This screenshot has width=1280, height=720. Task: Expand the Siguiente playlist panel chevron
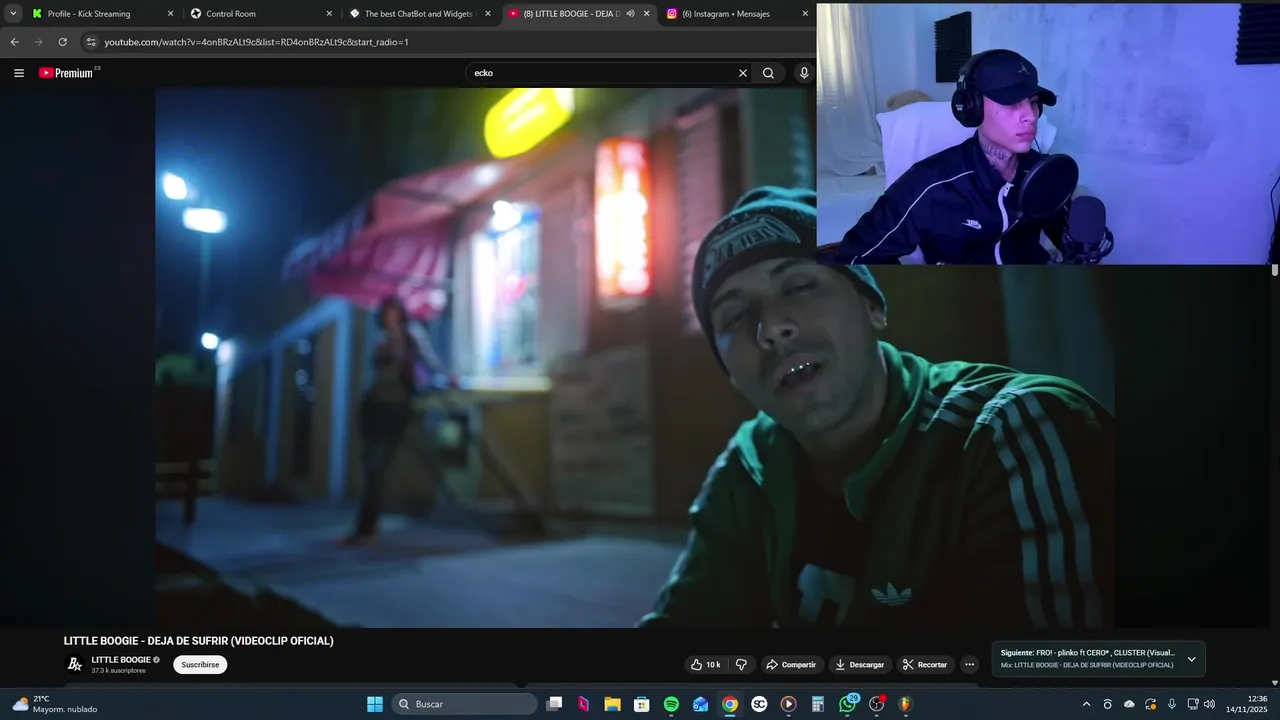(1191, 659)
